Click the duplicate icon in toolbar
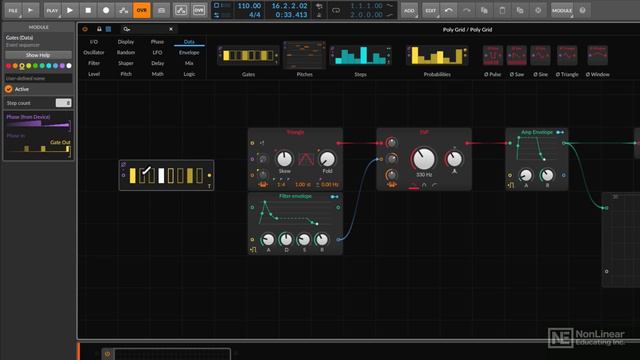Image resolution: width=640 pixels, height=360 pixels. point(520,11)
